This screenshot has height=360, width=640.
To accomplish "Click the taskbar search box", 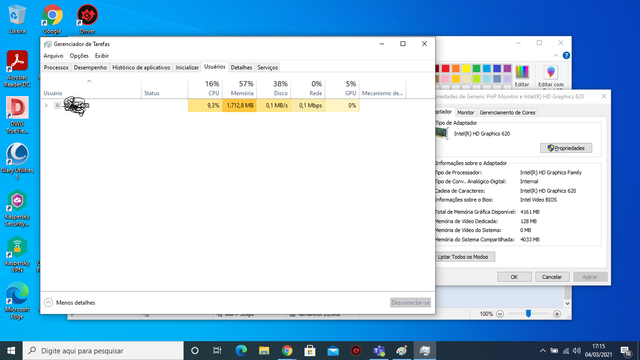I will tap(103, 351).
